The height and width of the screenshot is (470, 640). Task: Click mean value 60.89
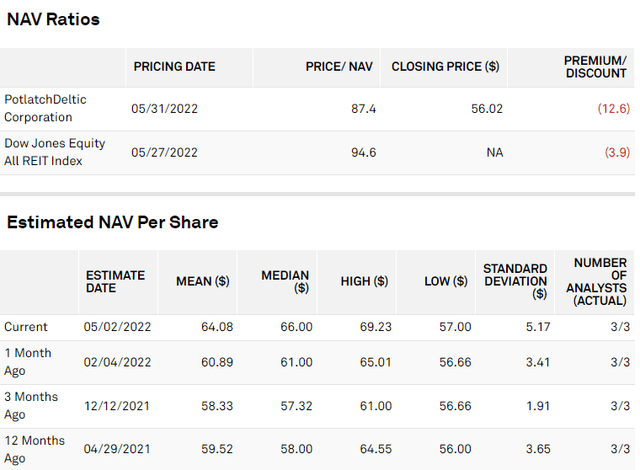(x=217, y=362)
